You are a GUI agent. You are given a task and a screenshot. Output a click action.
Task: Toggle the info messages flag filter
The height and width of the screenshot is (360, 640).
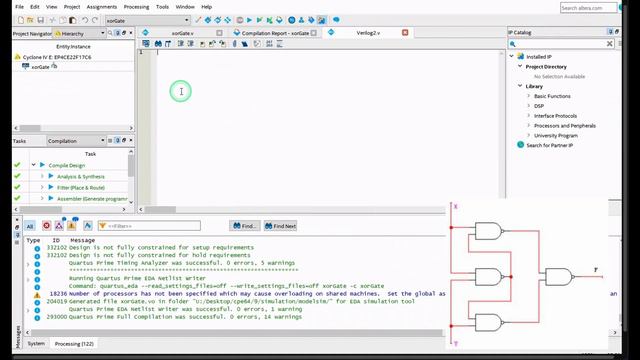coord(88,225)
